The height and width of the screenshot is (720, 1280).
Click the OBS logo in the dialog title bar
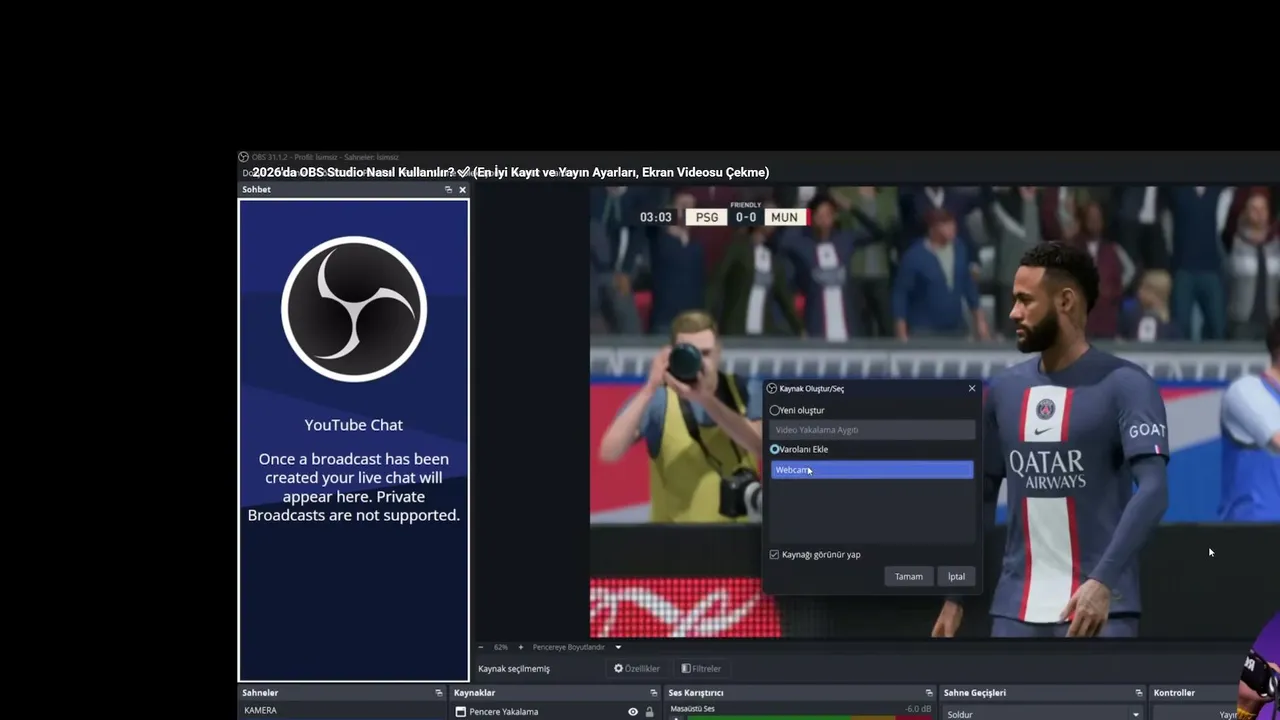(x=772, y=388)
